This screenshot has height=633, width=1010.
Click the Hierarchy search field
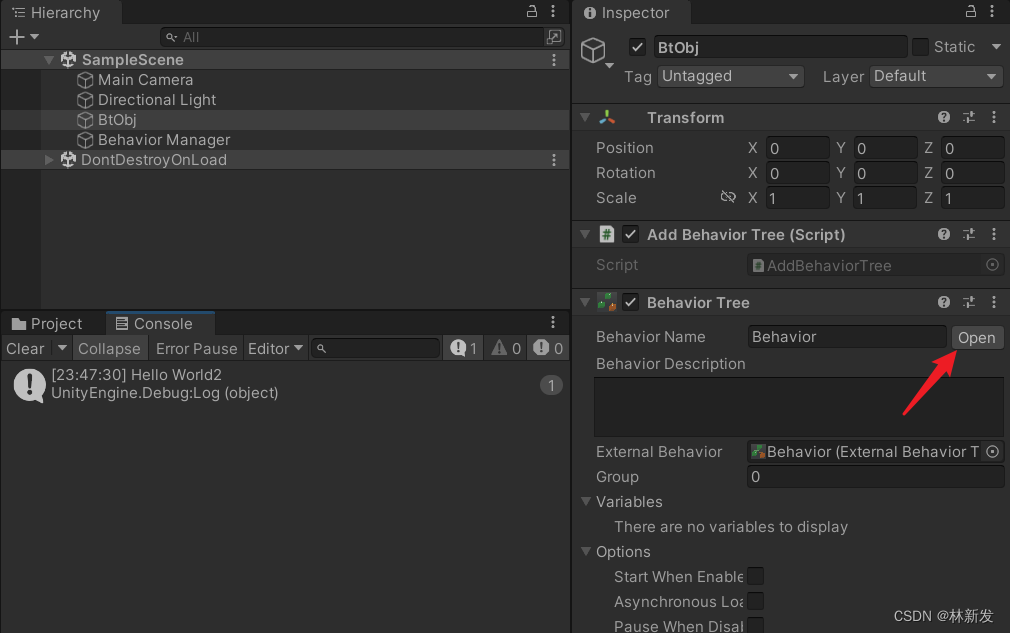click(353, 37)
